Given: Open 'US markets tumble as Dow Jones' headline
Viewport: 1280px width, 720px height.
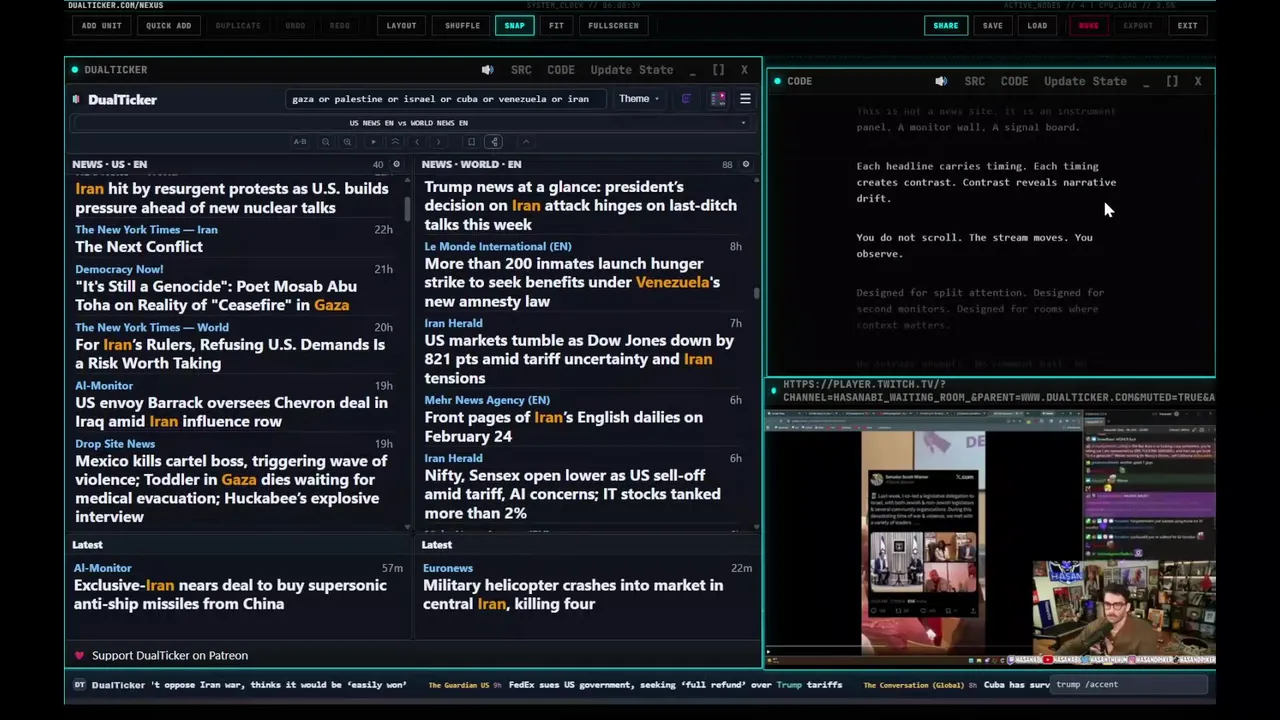Looking at the screenshot, I should tap(579, 359).
